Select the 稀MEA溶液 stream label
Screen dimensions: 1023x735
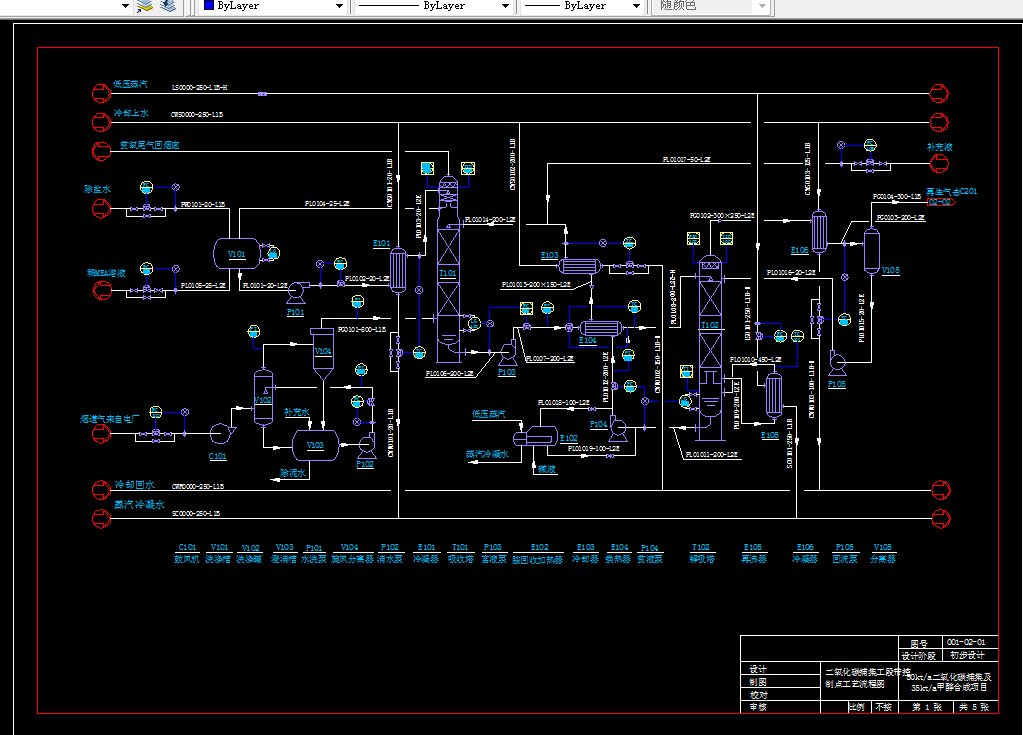click(106, 273)
